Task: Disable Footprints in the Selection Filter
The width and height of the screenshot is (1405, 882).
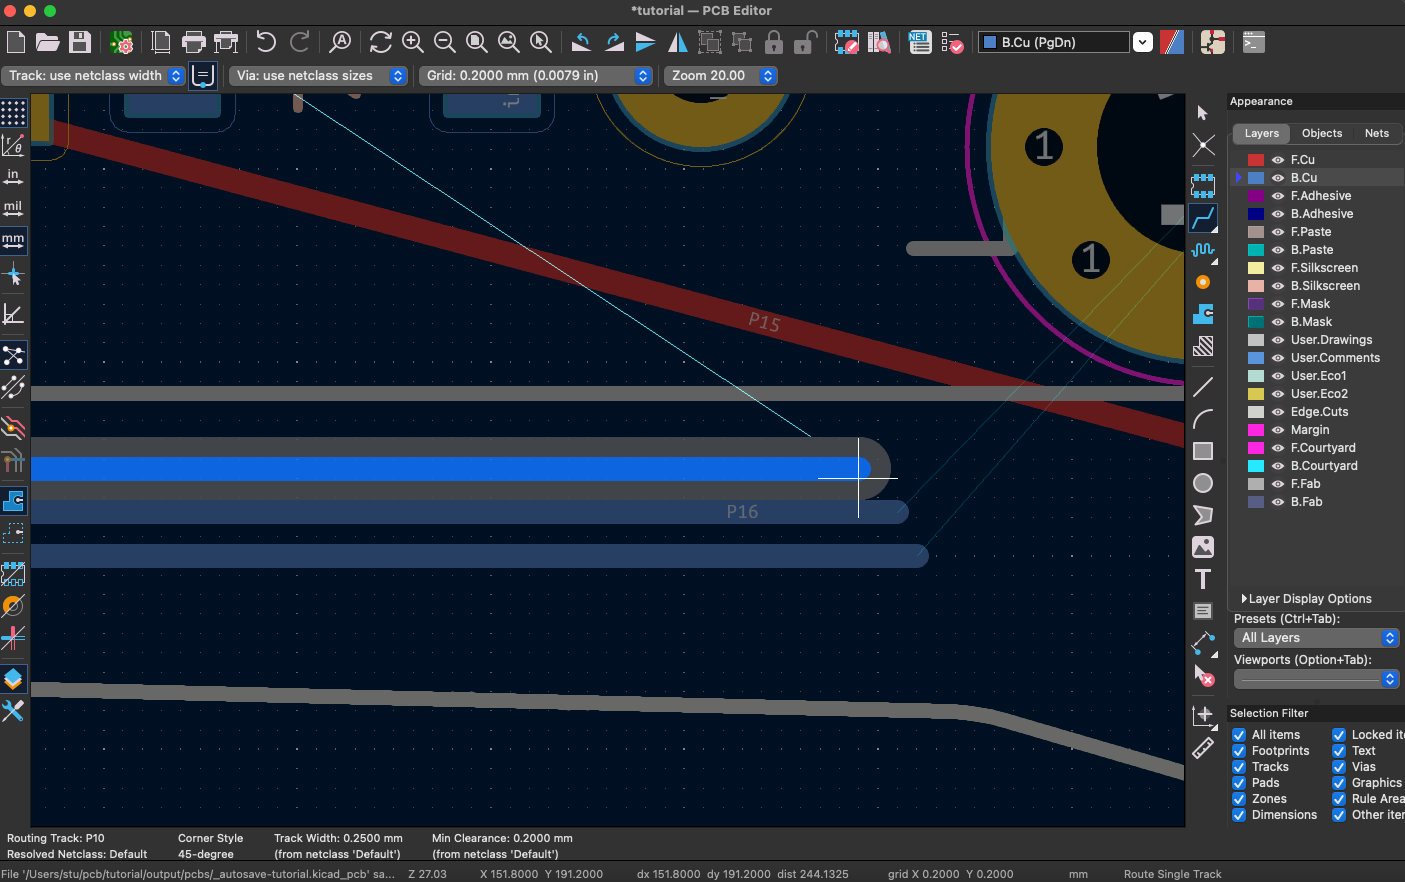Action: pyautogui.click(x=1238, y=750)
